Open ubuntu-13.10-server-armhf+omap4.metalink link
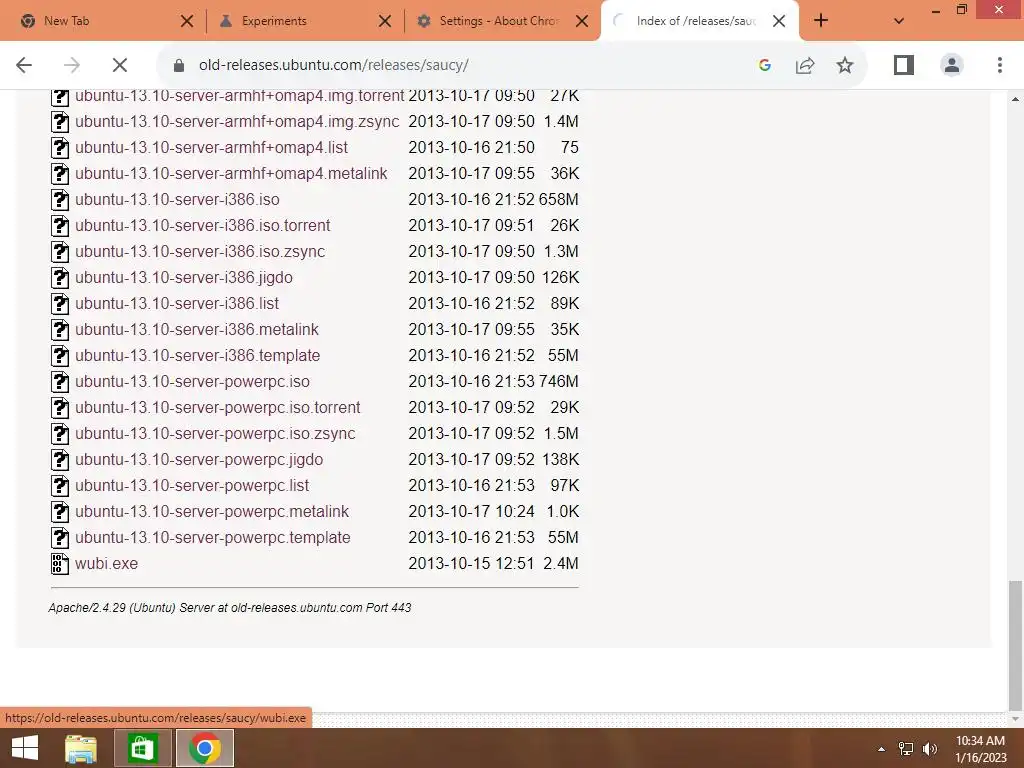Screen dimensions: 1024x768 point(231,174)
